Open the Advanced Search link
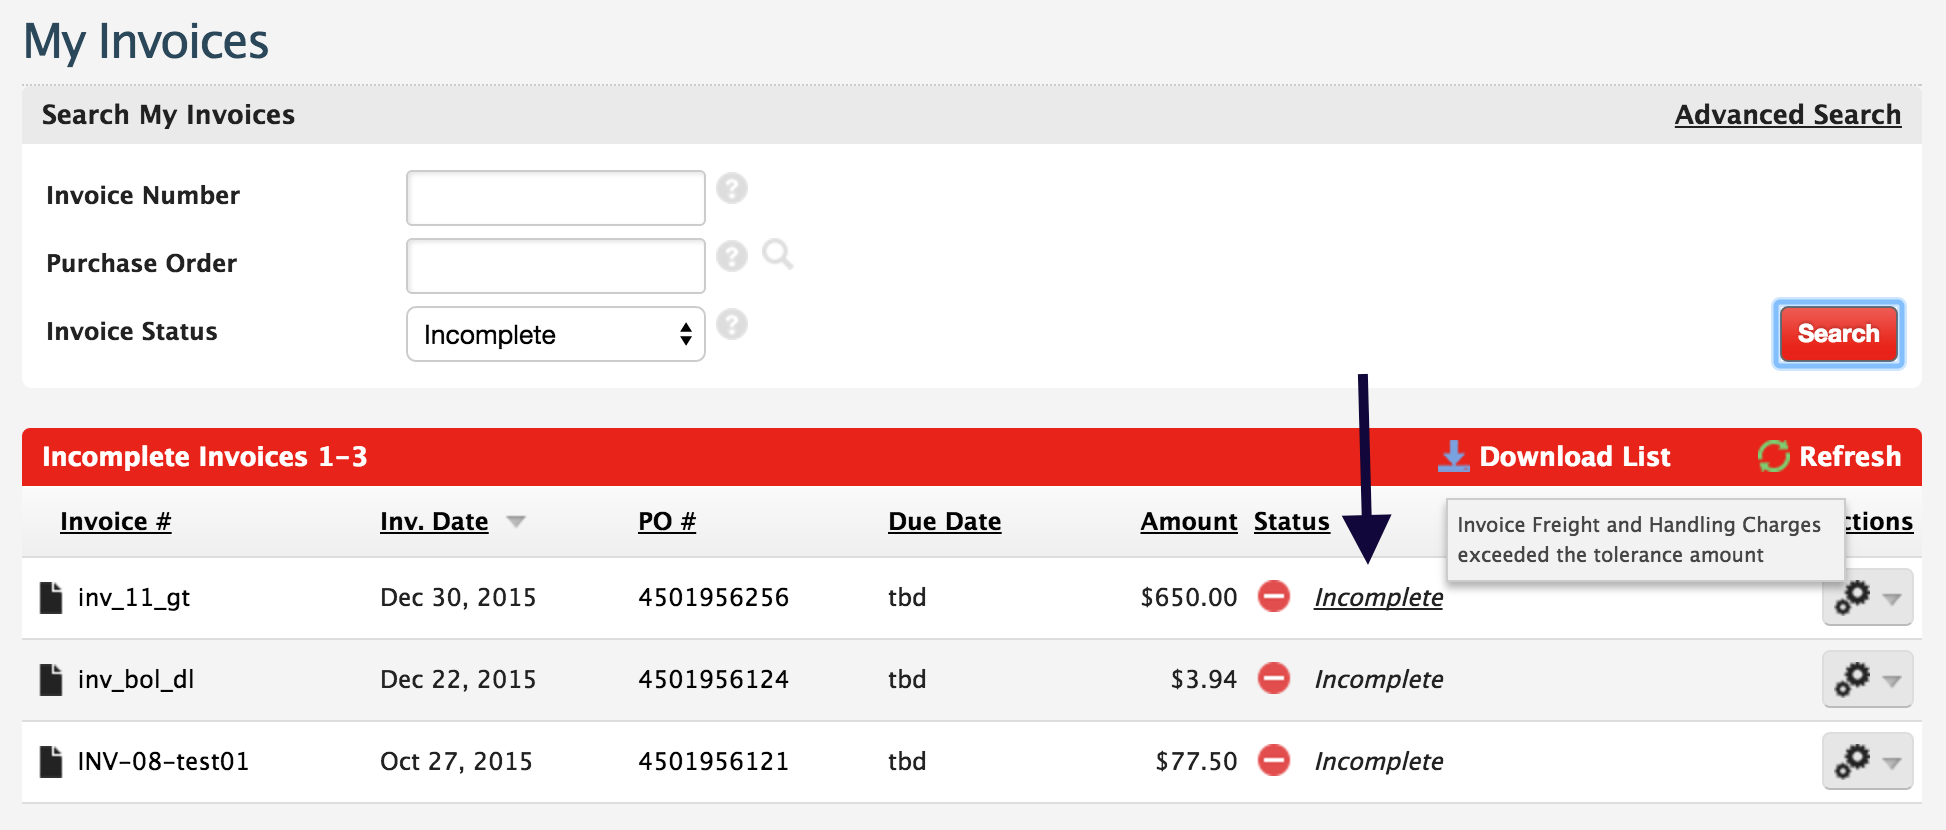Screen dimensions: 1946x830 point(1787,115)
